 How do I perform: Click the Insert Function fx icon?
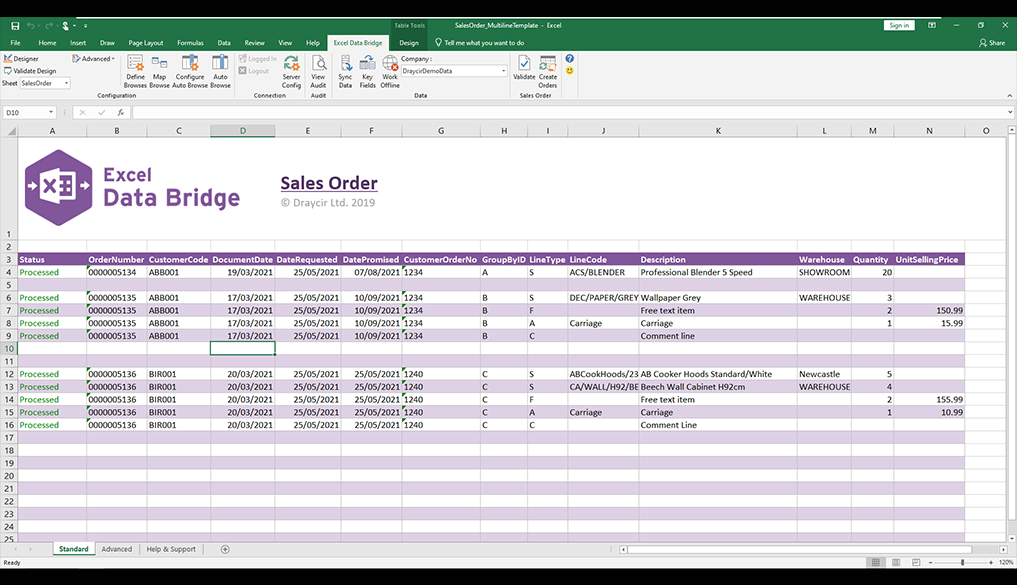coord(121,112)
